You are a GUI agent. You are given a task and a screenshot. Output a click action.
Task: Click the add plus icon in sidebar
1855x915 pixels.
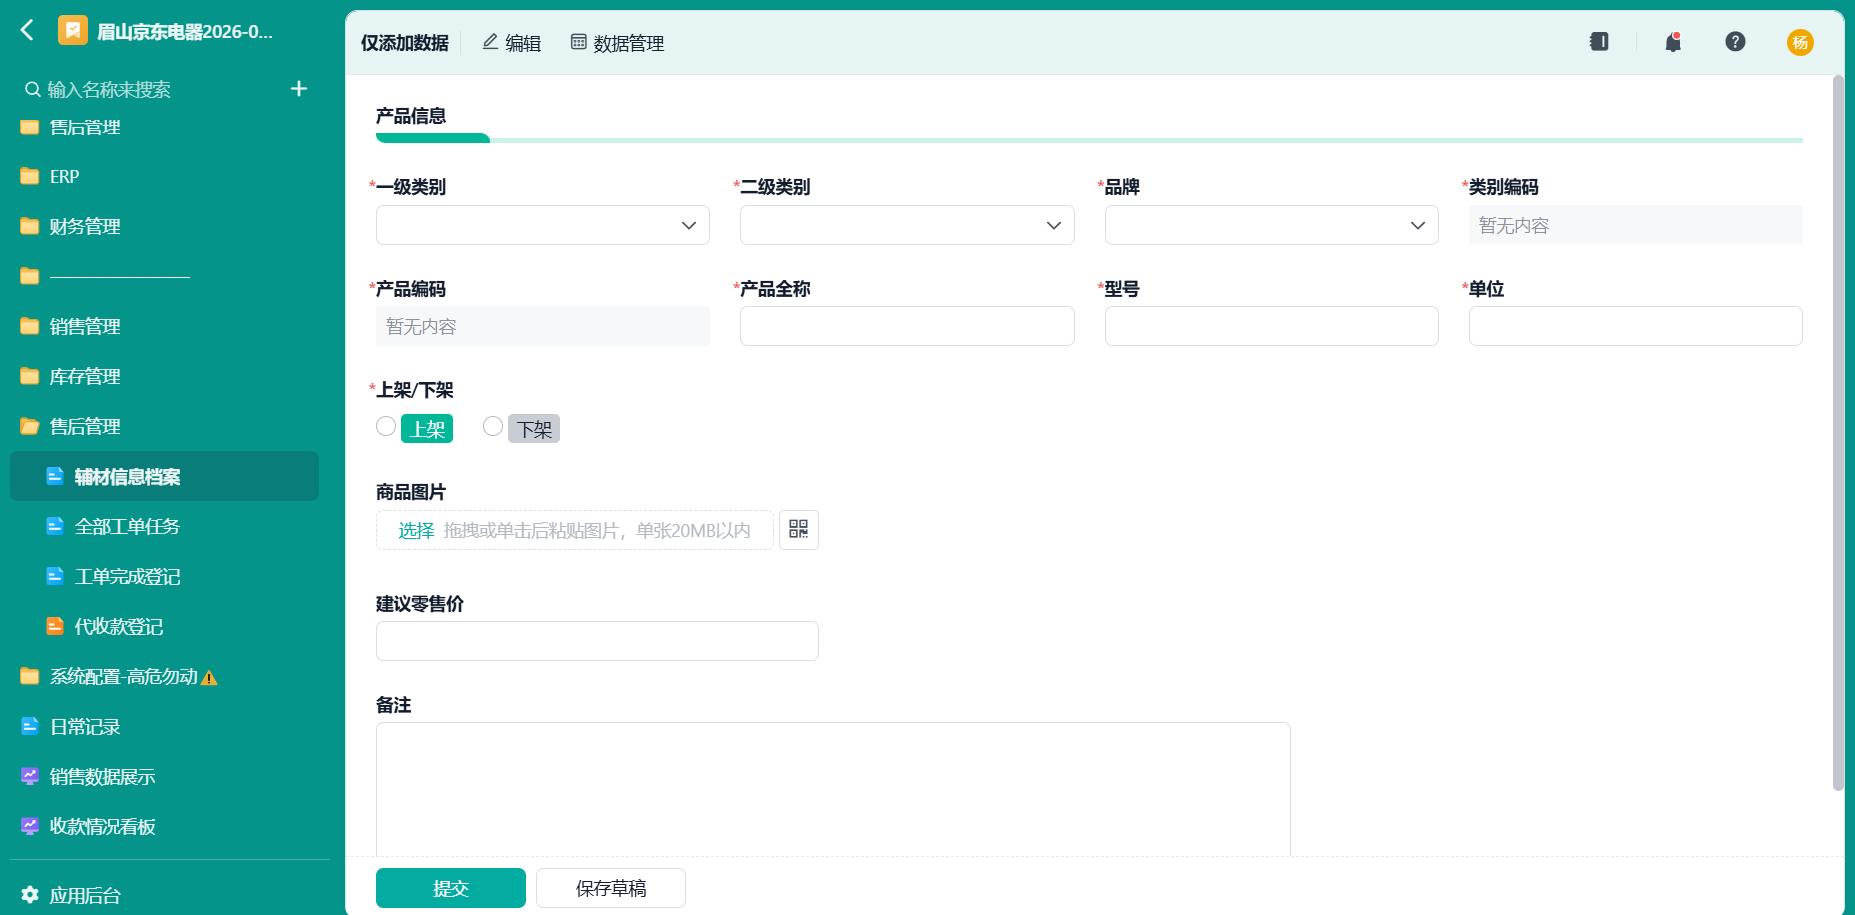pos(298,89)
